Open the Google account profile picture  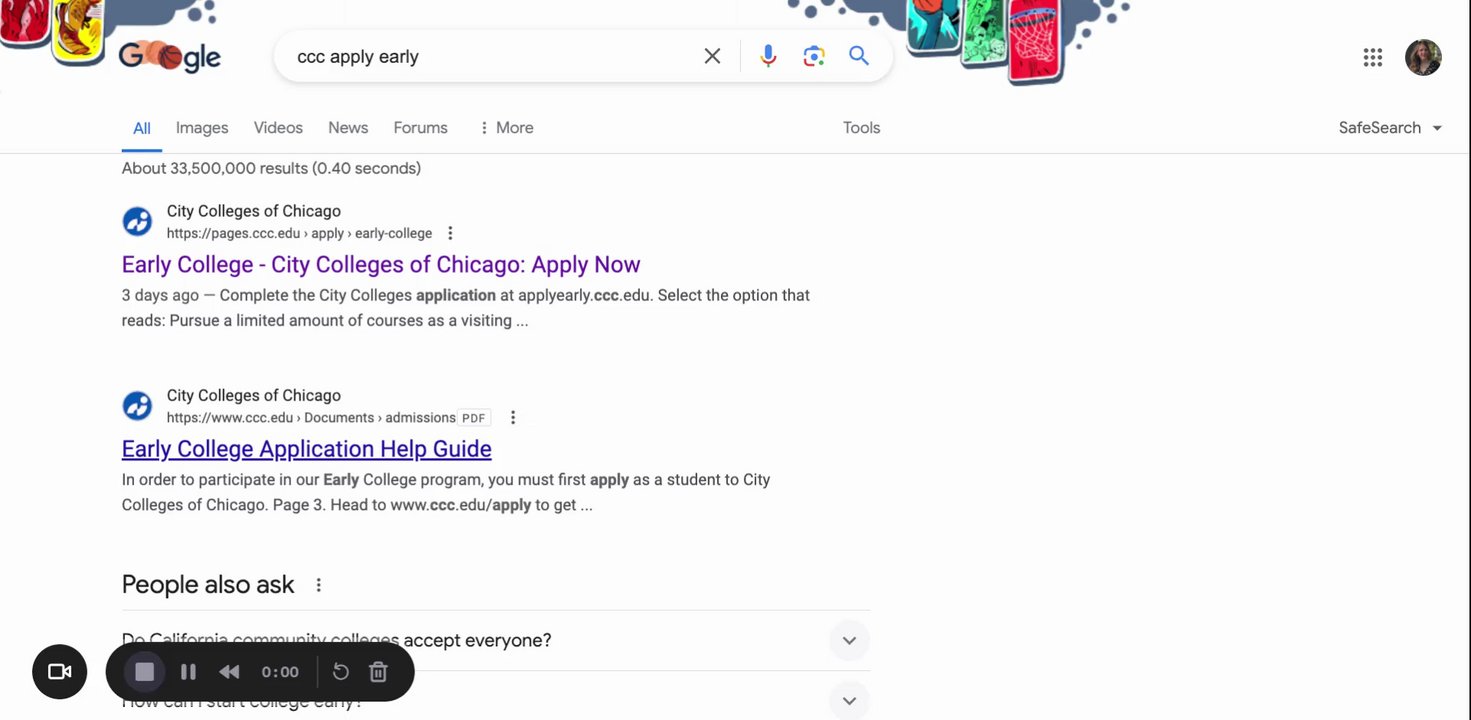point(1423,58)
